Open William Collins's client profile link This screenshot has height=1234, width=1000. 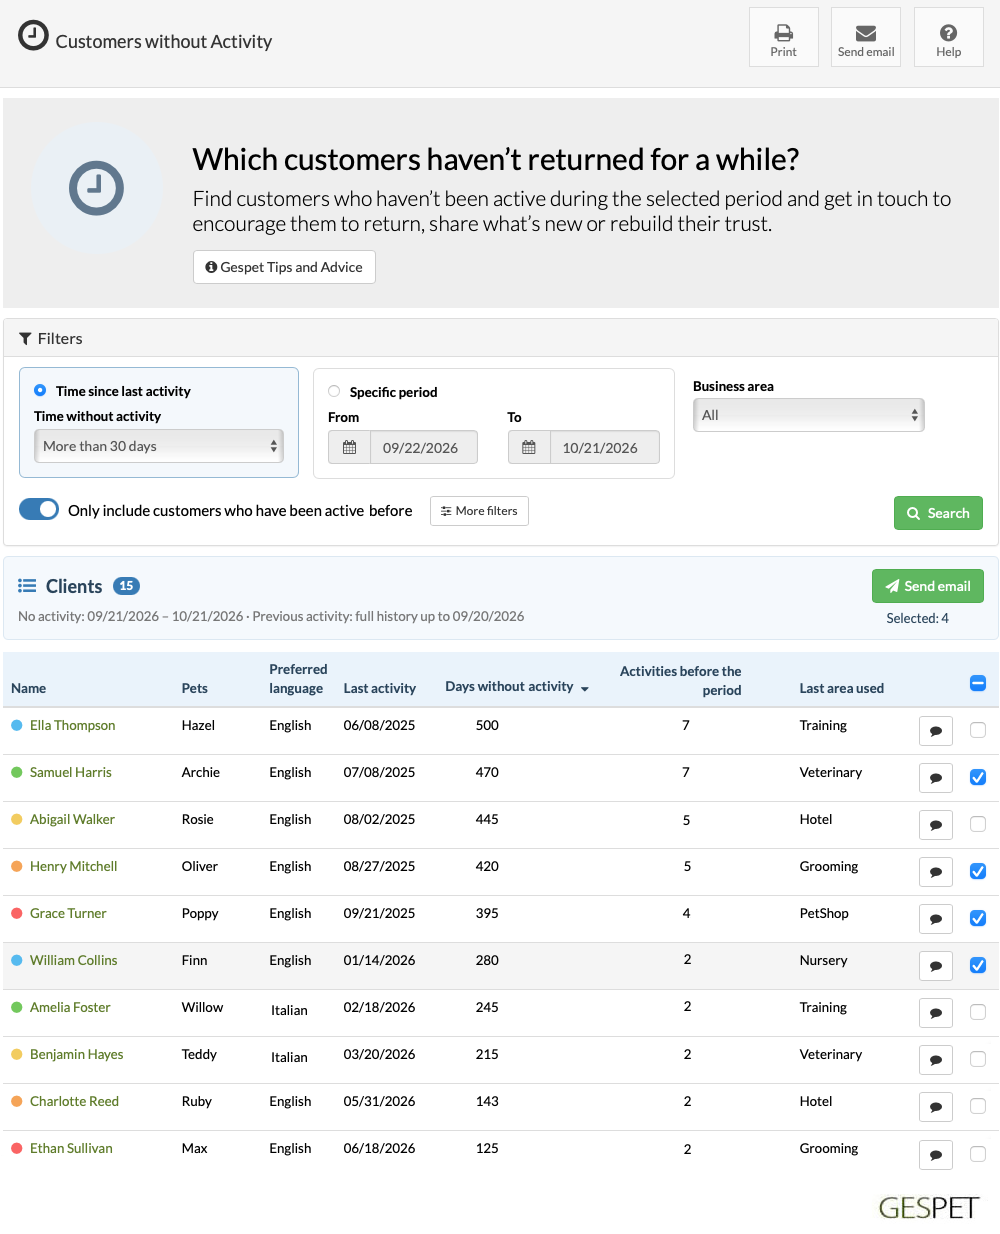[74, 960]
